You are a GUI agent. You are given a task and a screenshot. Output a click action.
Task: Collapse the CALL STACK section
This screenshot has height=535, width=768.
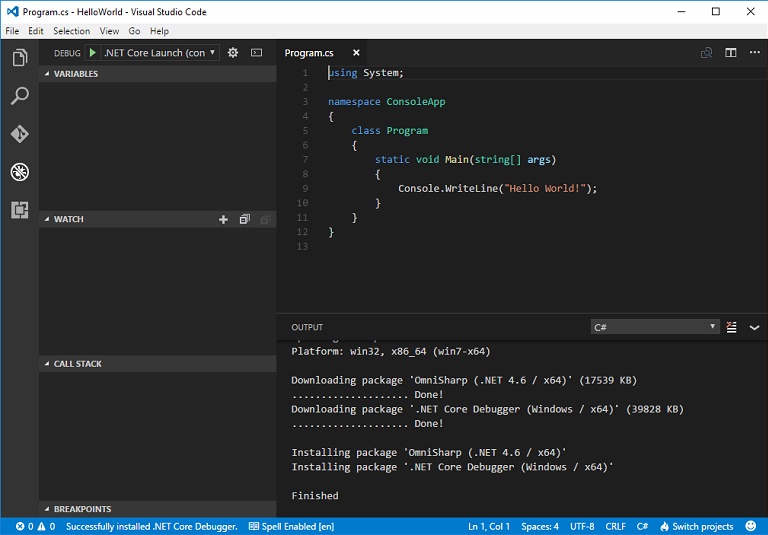(x=158, y=364)
